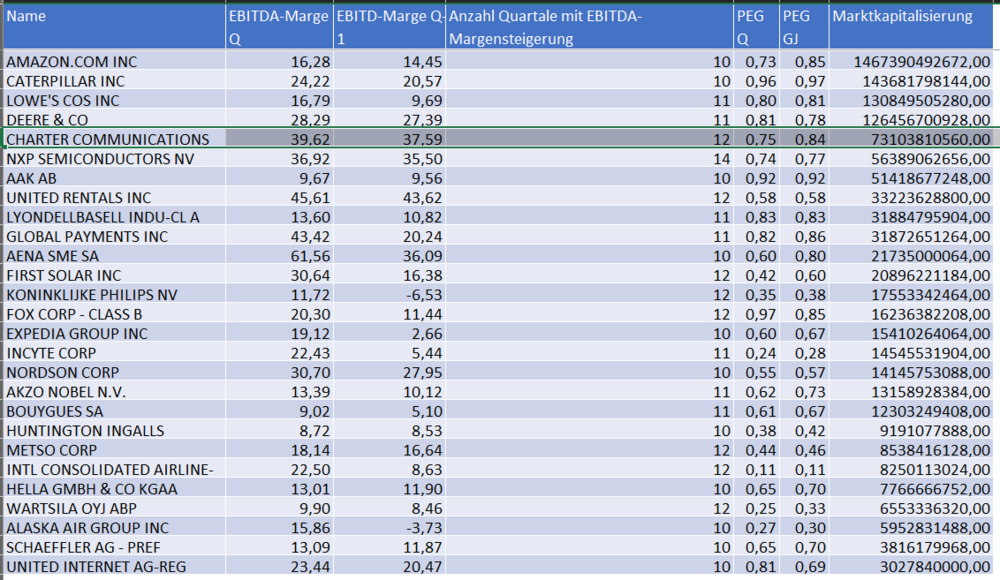
Task: Select the LYONDELLBASELL INDU-CL A cell
Action: (x=114, y=217)
